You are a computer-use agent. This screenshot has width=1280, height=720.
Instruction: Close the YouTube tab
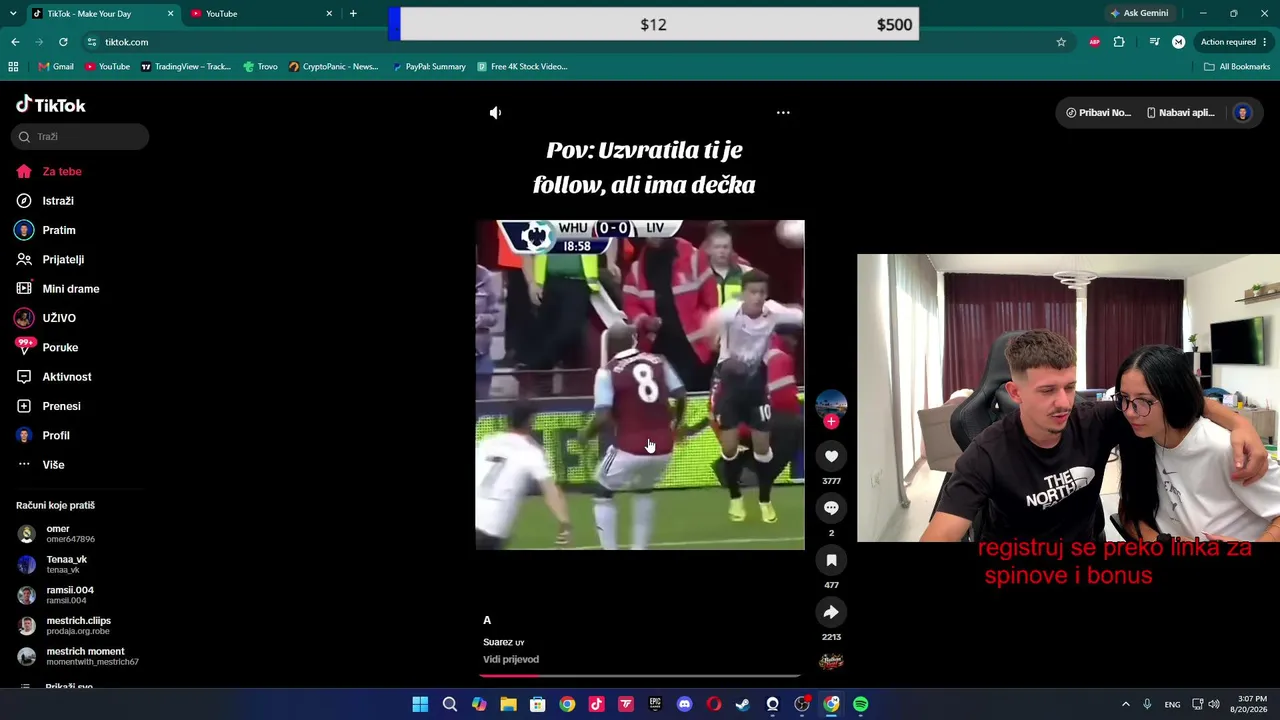(329, 14)
